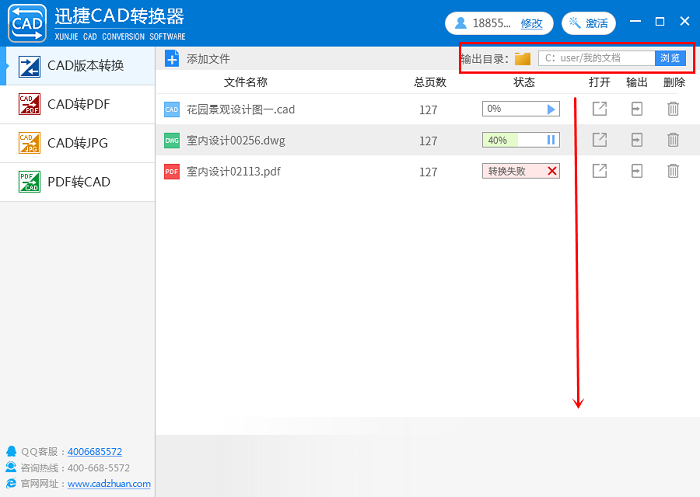Click the 激活 activate button

coord(588,23)
